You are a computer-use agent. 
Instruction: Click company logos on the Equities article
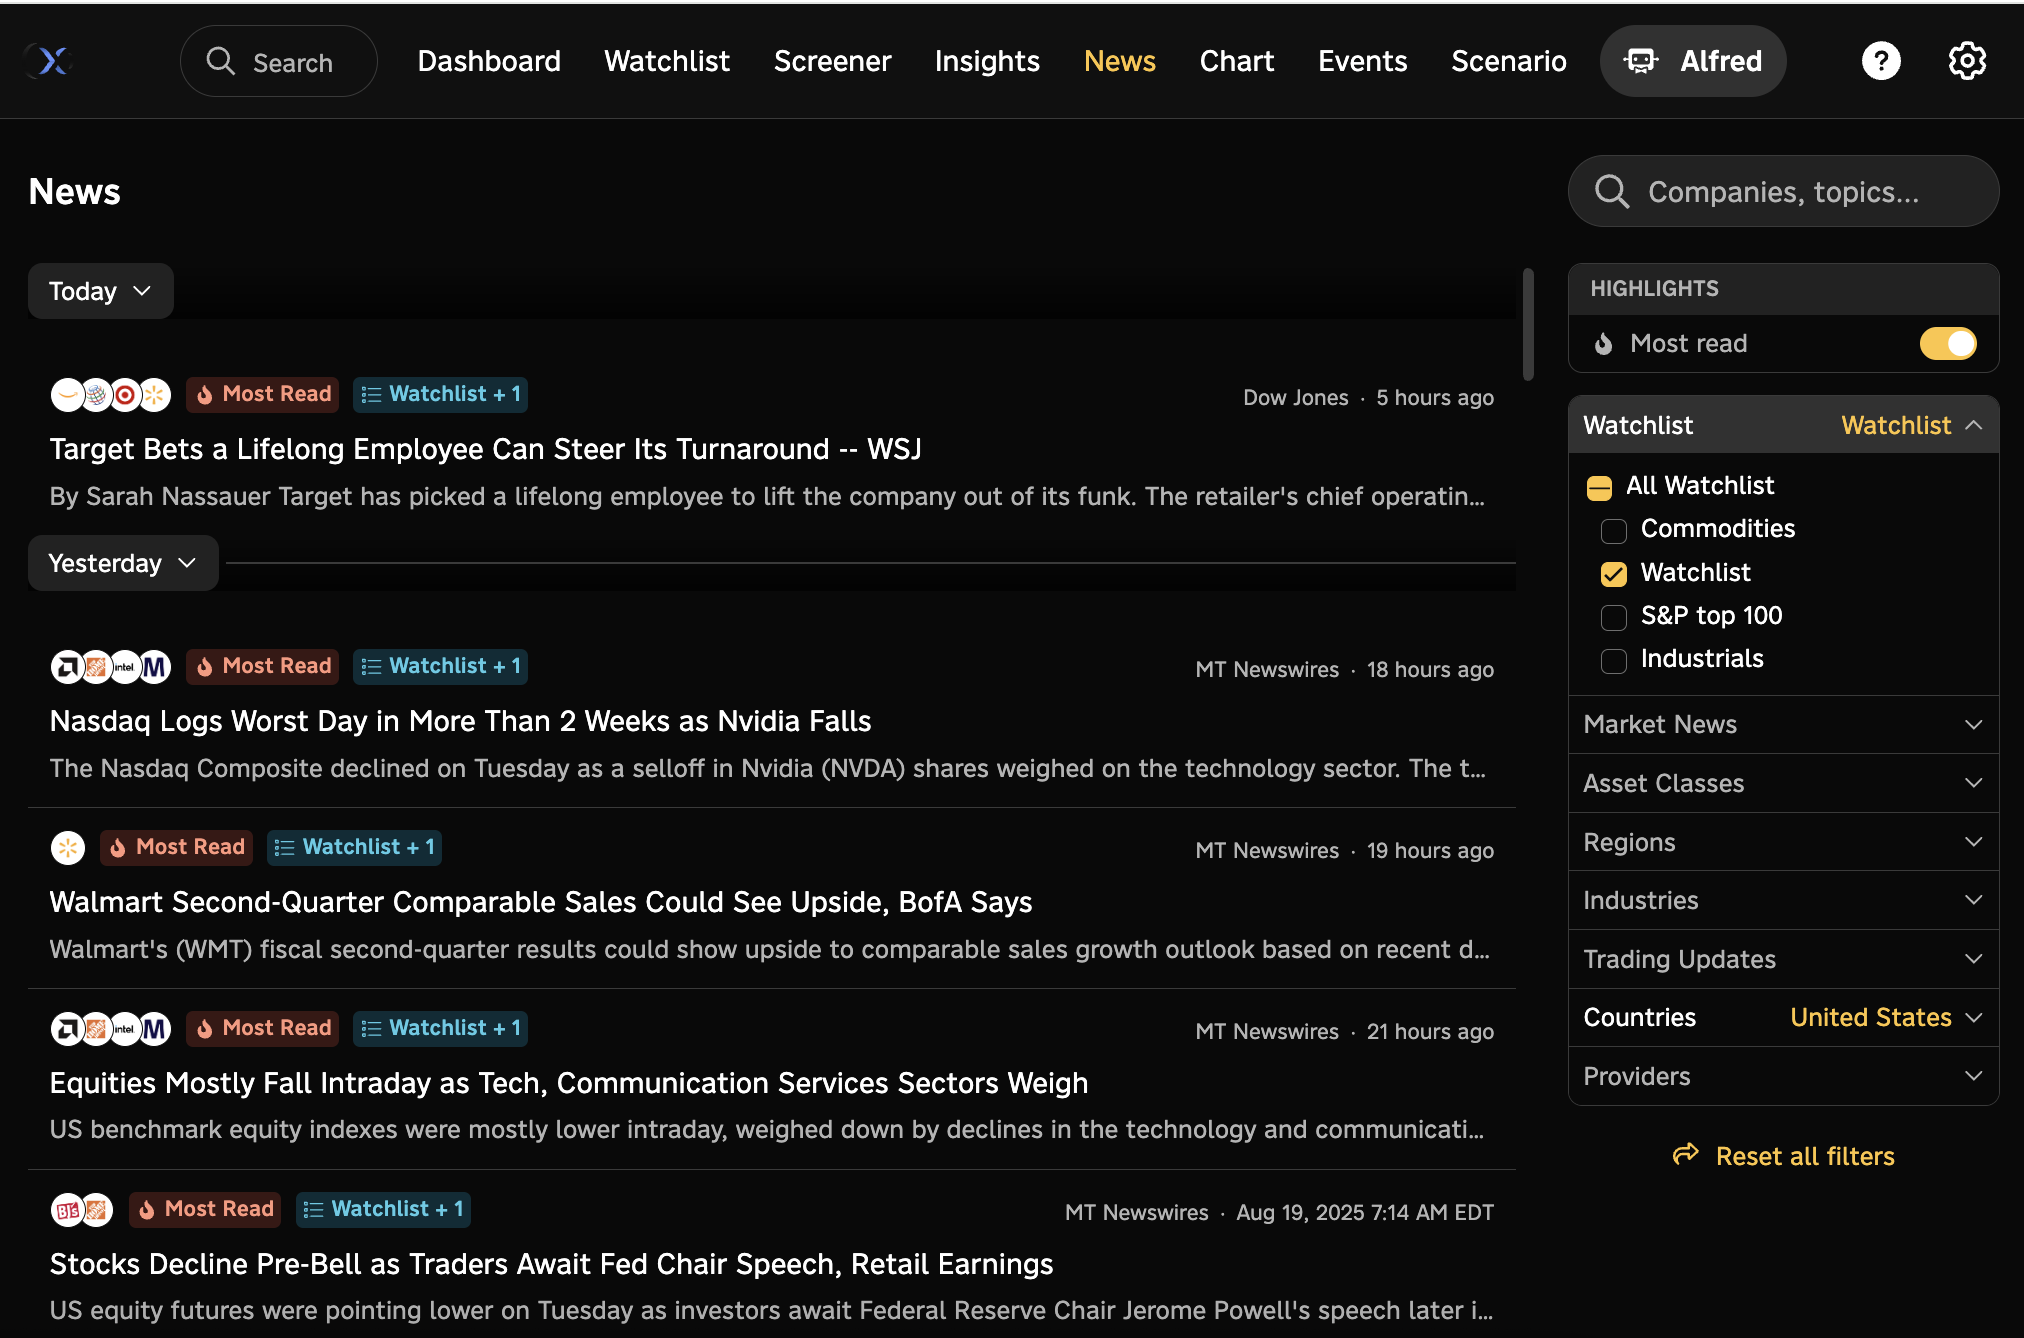click(111, 1029)
